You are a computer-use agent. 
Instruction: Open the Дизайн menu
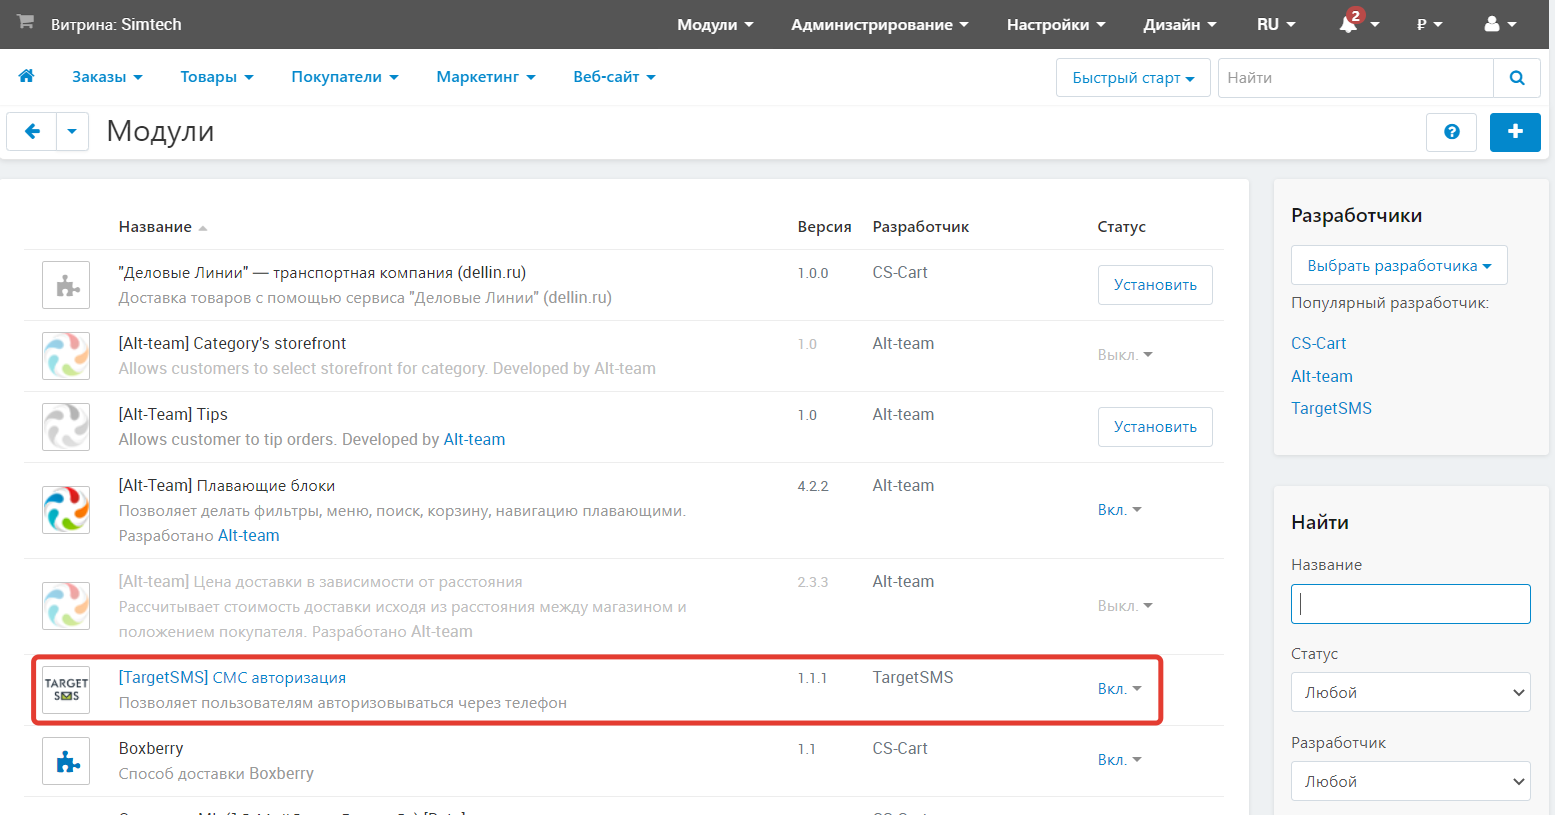coord(1180,24)
